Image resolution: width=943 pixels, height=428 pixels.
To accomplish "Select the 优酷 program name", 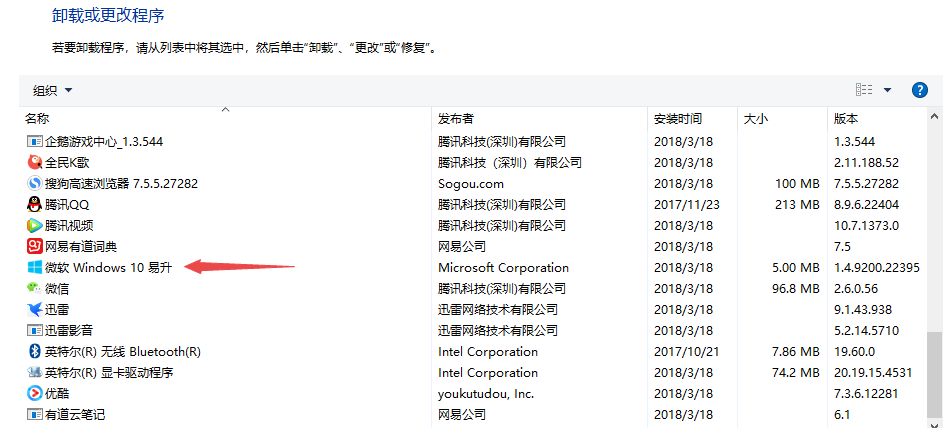I will pos(57,394).
